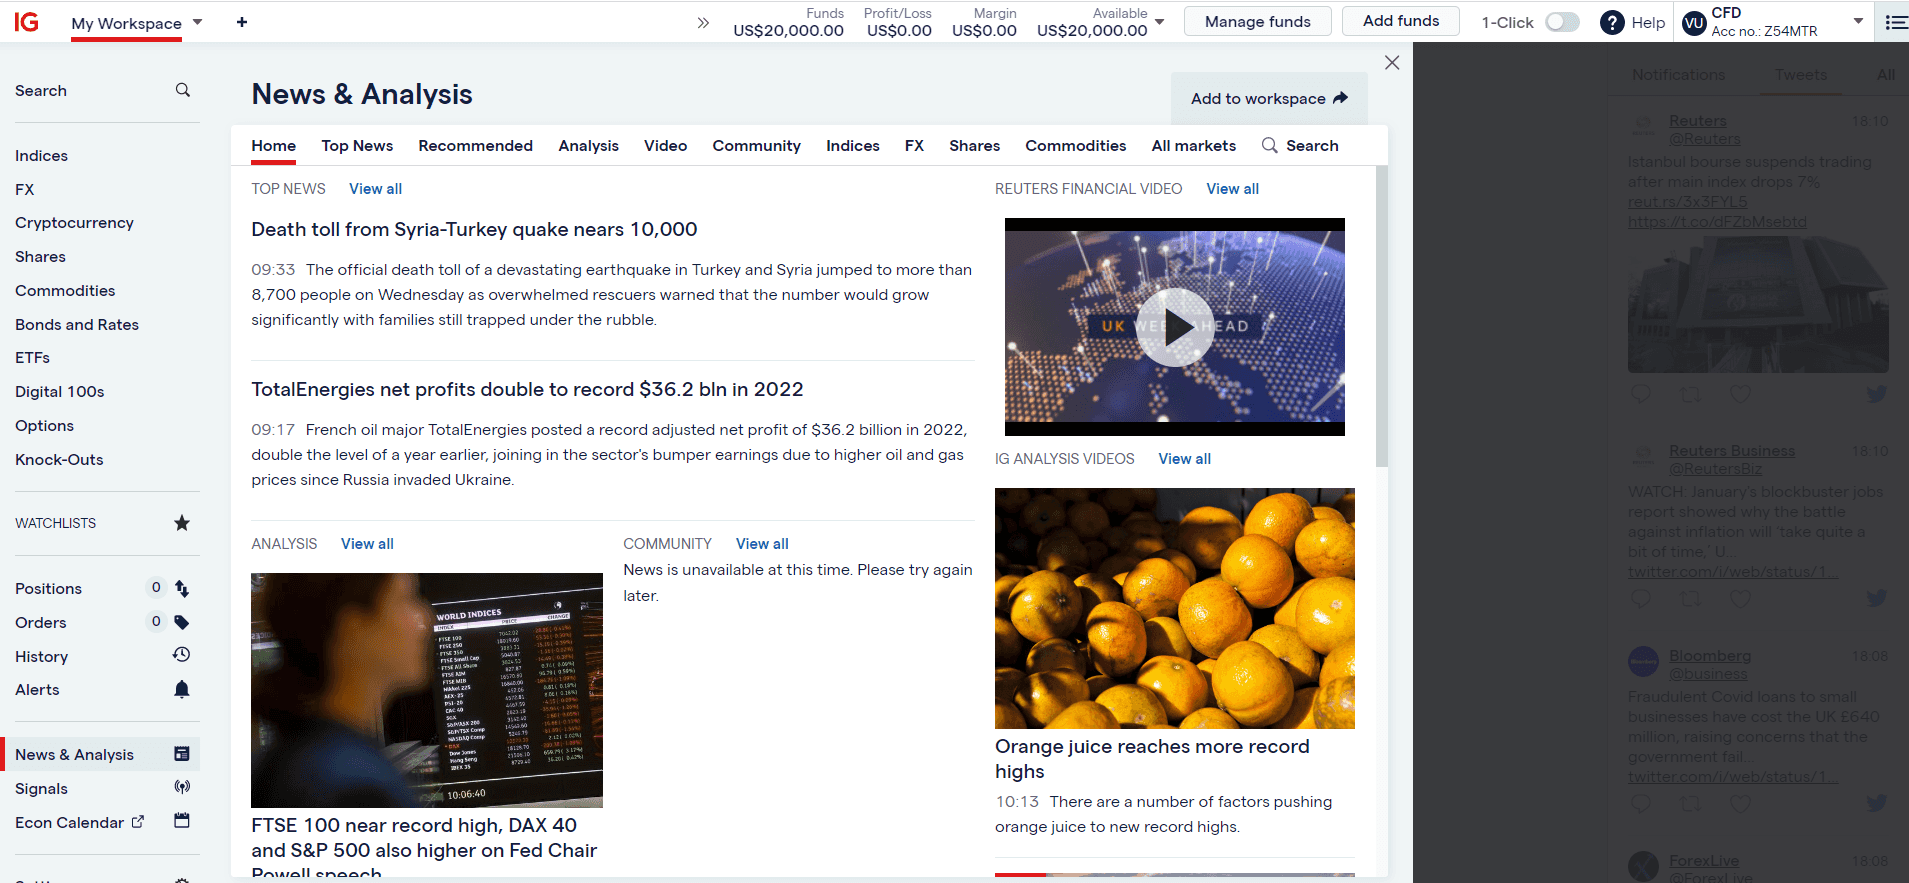
Task: Switch to the Home tab
Action: 274,146
